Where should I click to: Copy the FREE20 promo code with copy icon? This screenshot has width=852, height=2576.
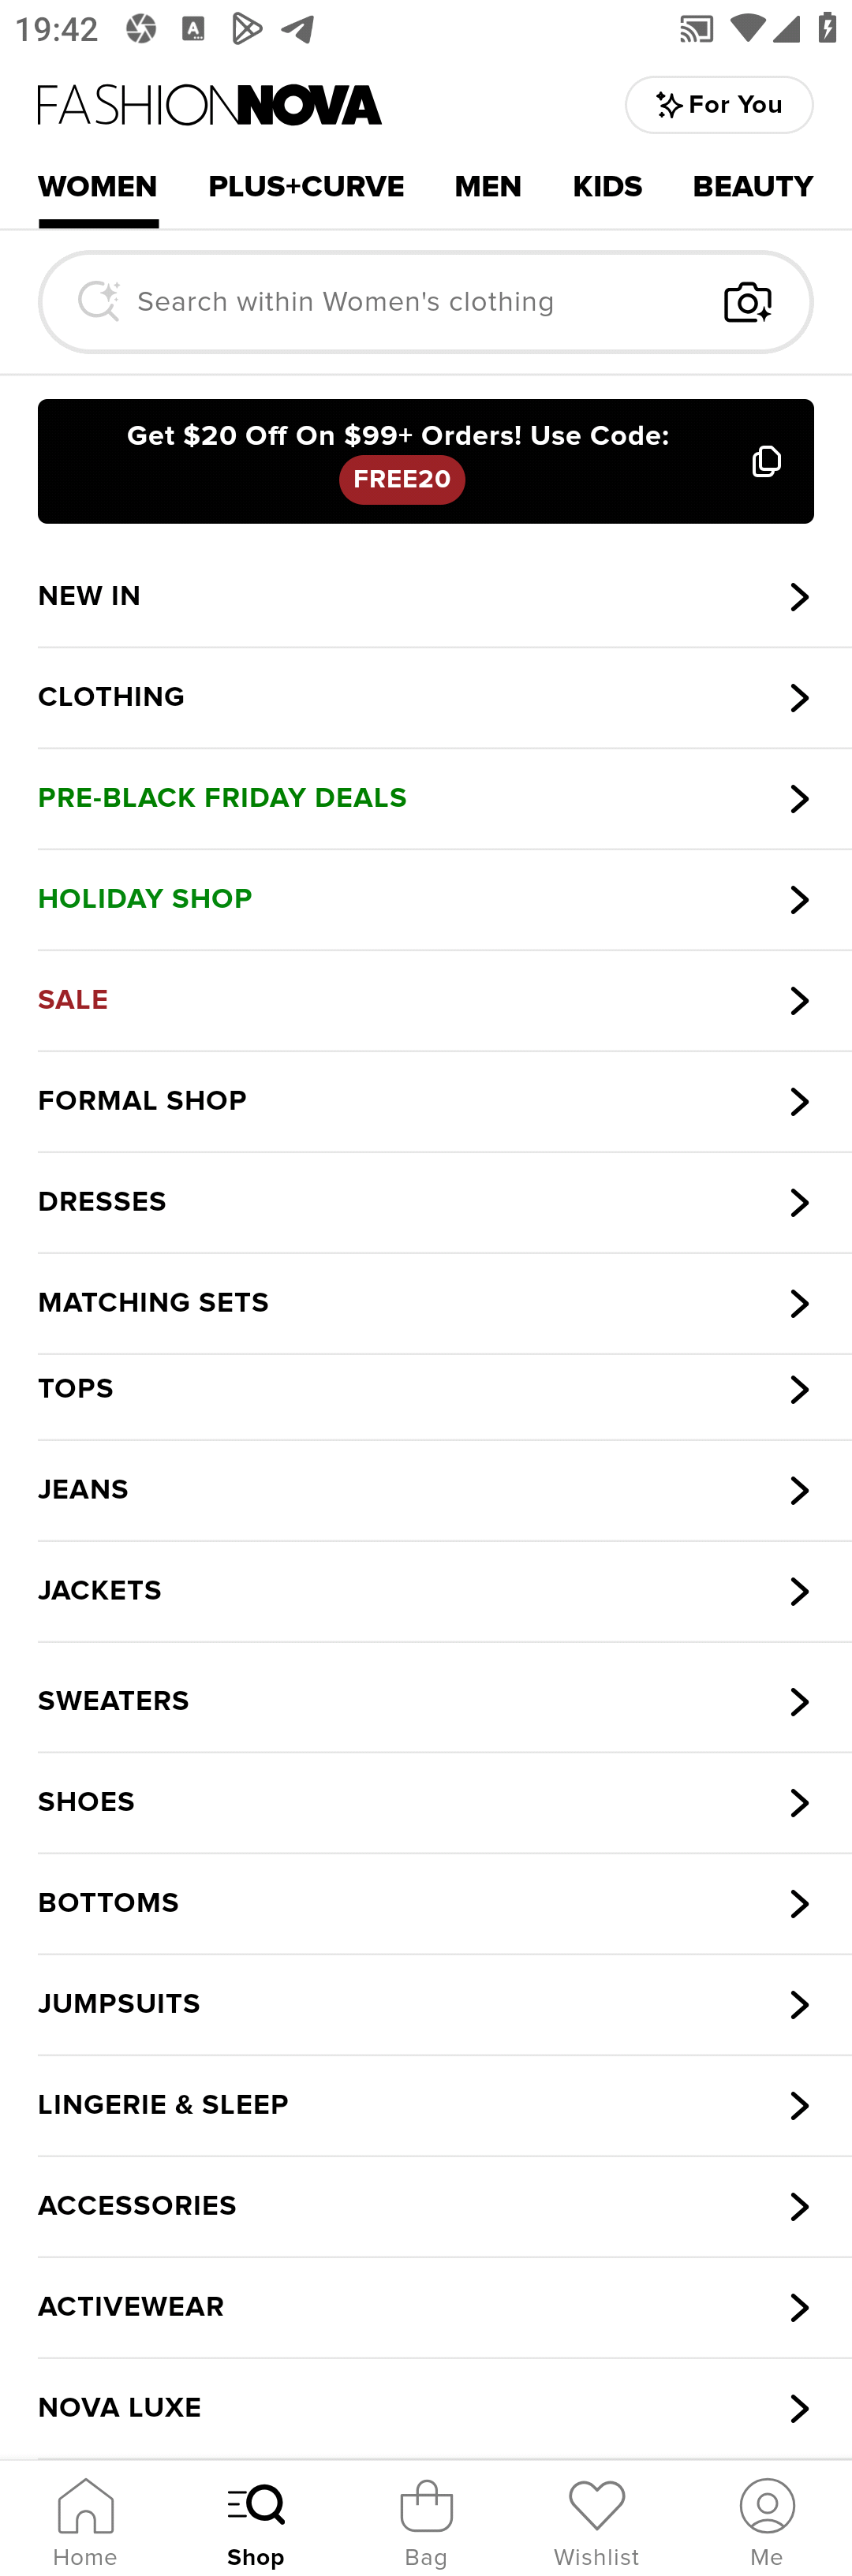(766, 461)
